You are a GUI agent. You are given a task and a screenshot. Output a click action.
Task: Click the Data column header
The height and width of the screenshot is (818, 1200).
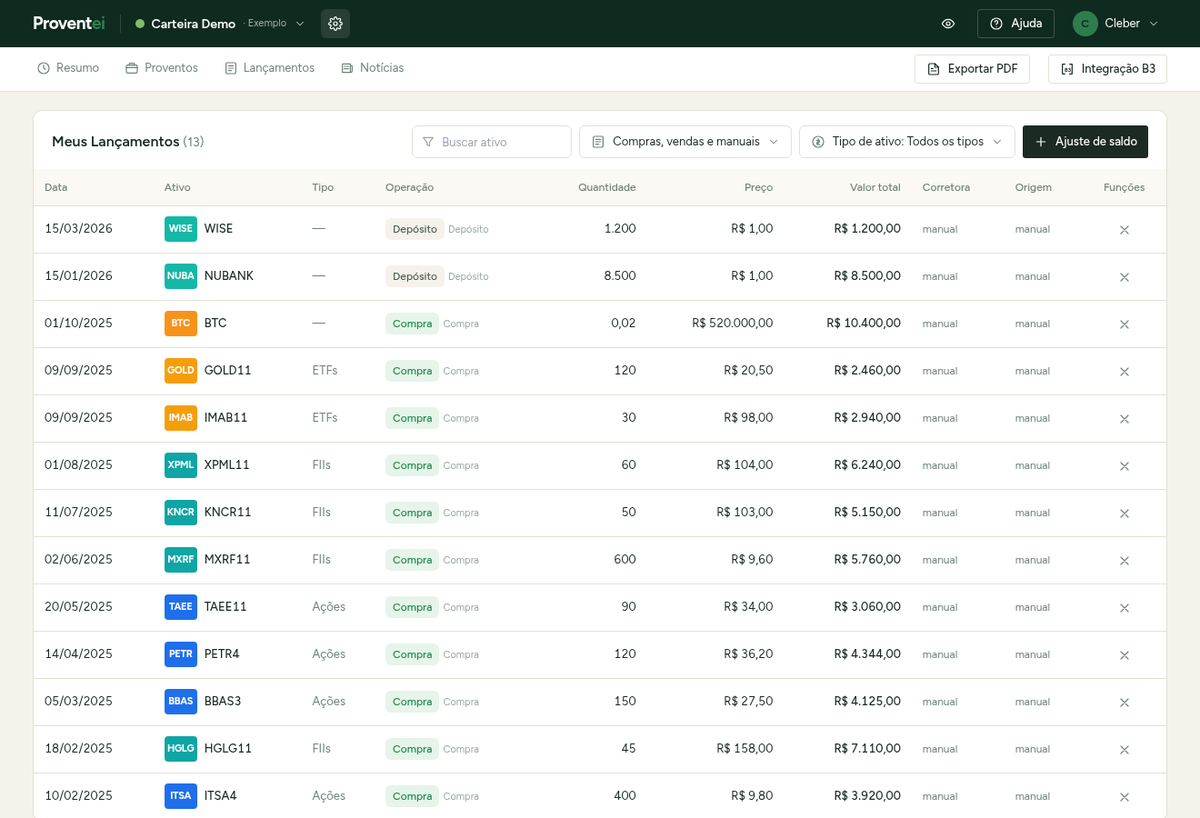[x=56, y=187]
